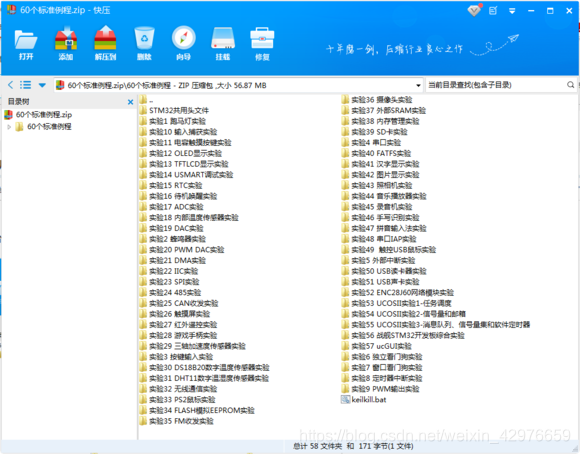This screenshot has height=454, width=580.
Task: Select folder 实验23 SPI实验
Action: click(x=170, y=282)
